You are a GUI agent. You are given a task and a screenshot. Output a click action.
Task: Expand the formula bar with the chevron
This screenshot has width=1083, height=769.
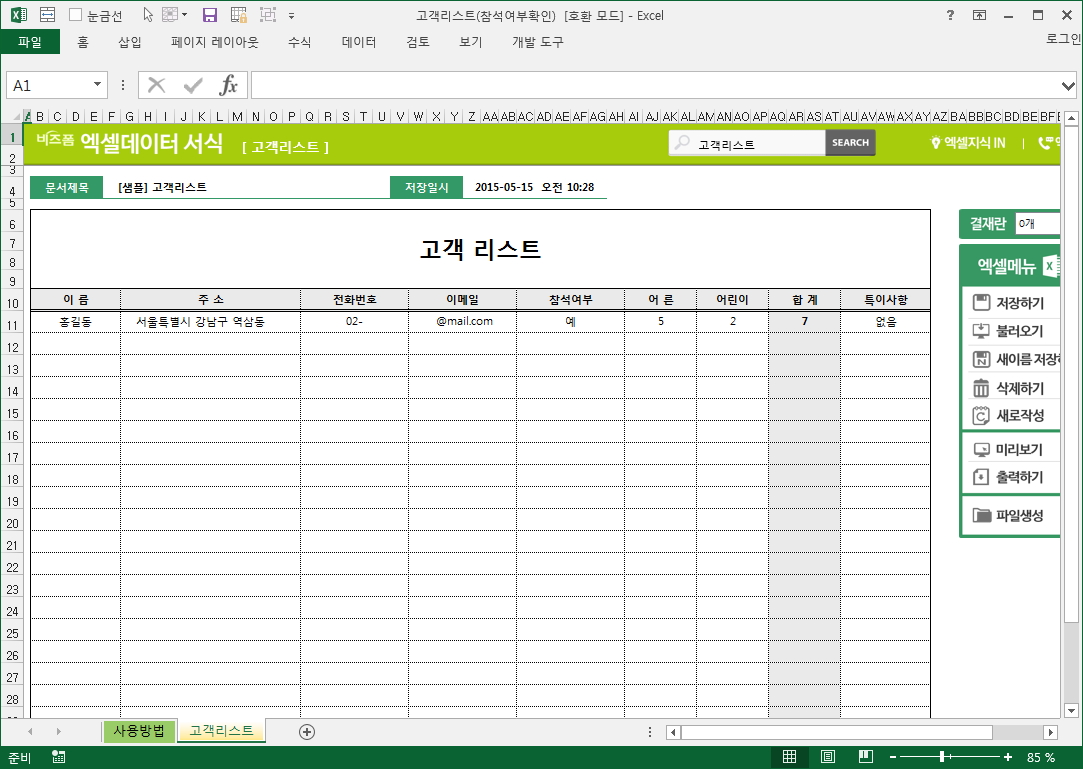tap(1068, 85)
